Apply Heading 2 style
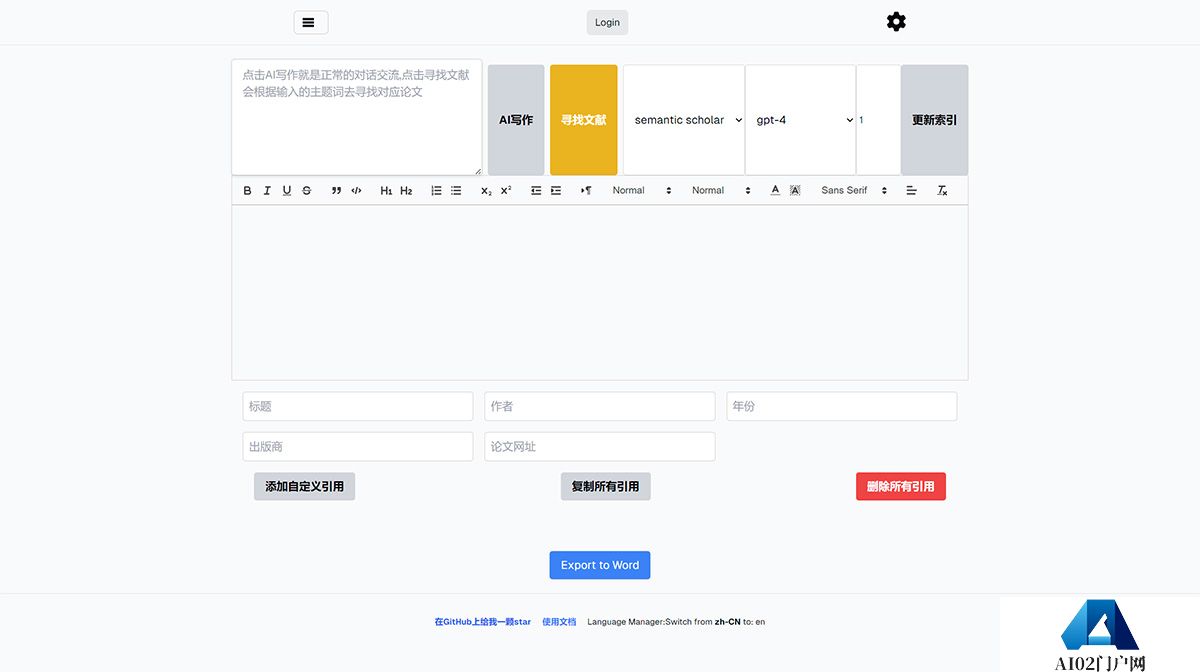This screenshot has width=1200, height=672. pyautogui.click(x=406, y=190)
